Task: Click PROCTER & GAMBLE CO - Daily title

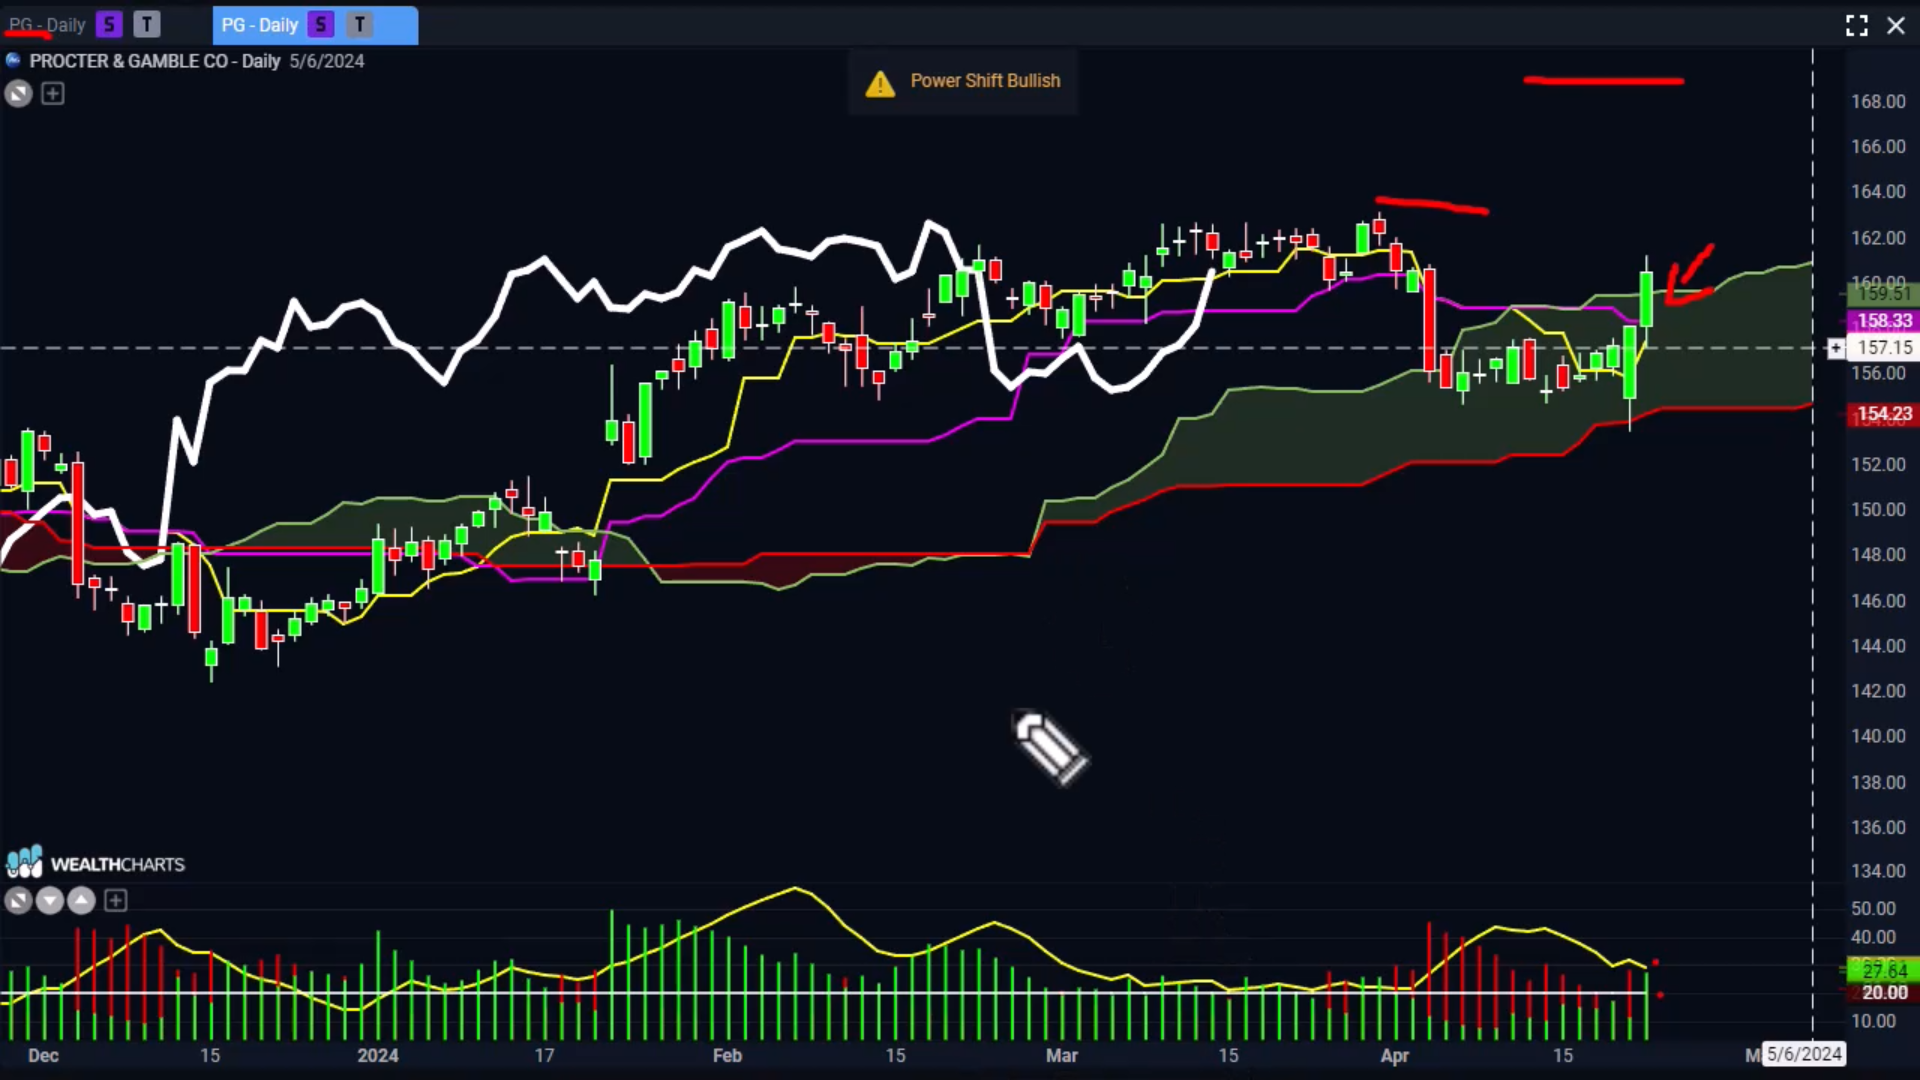Action: pos(155,61)
